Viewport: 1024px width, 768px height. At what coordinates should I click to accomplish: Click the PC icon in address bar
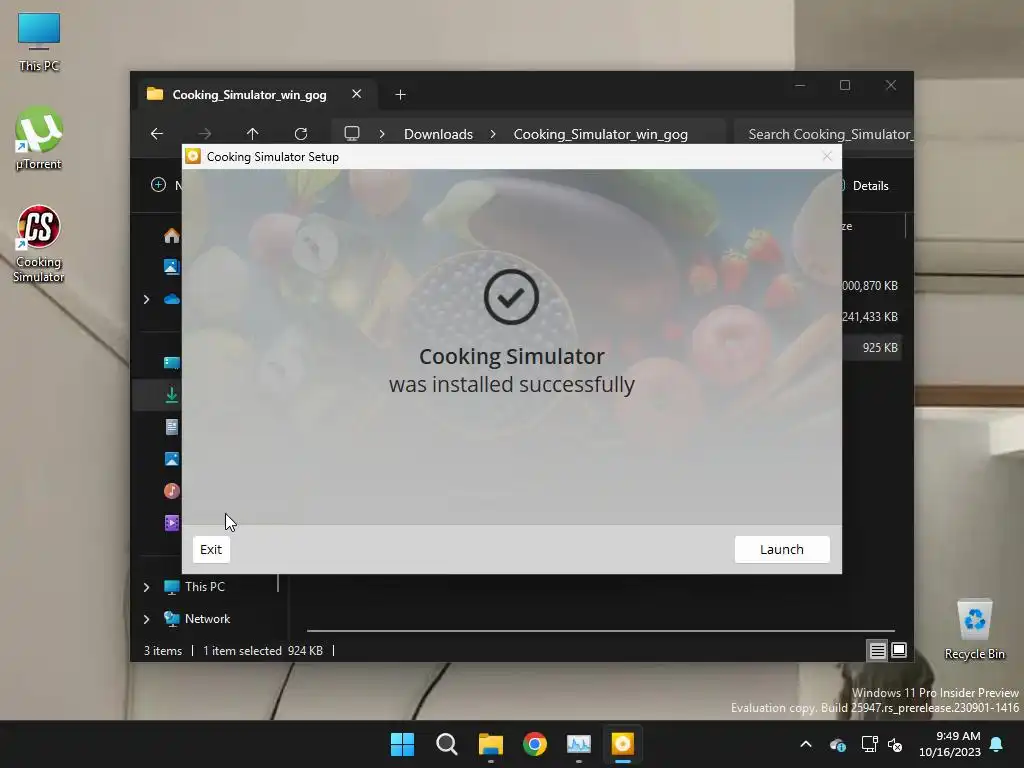(352, 134)
